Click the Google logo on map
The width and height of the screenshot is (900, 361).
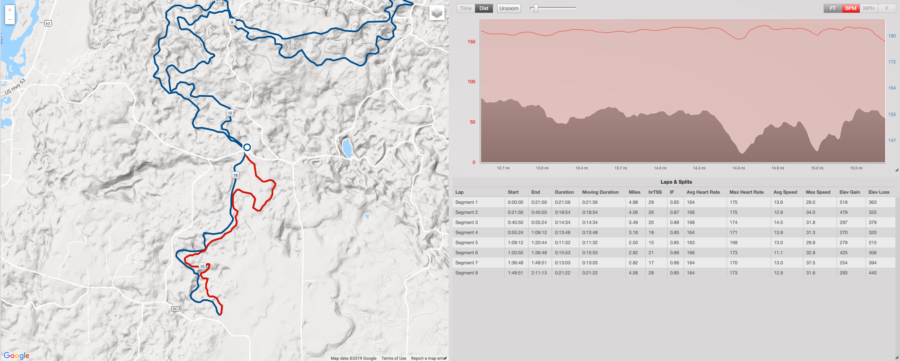coord(15,356)
